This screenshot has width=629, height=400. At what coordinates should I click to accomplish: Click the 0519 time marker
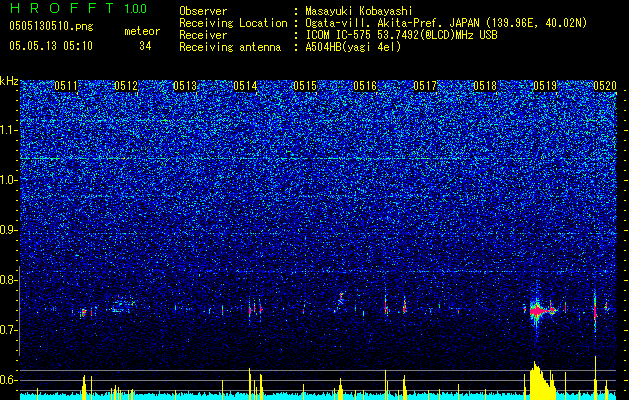point(545,86)
